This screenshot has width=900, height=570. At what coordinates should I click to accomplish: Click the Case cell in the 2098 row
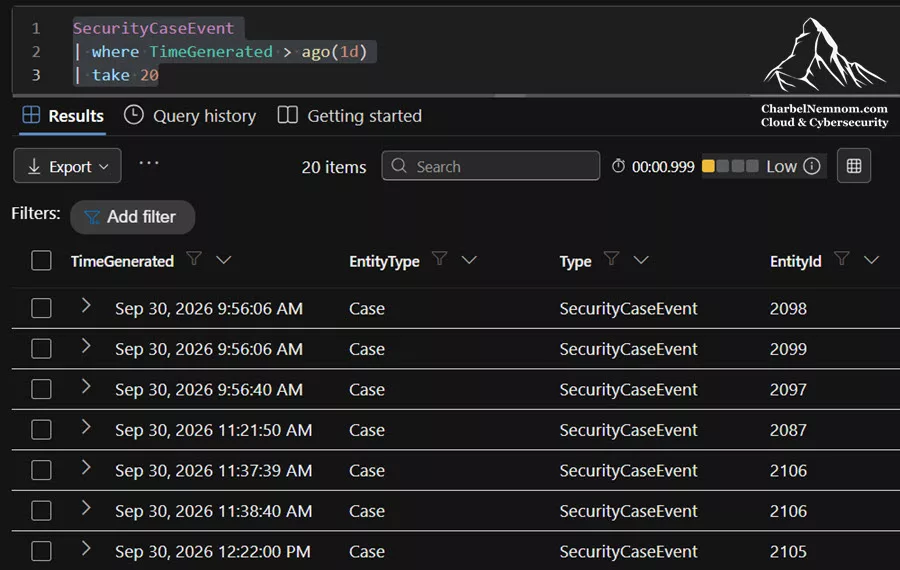point(367,309)
